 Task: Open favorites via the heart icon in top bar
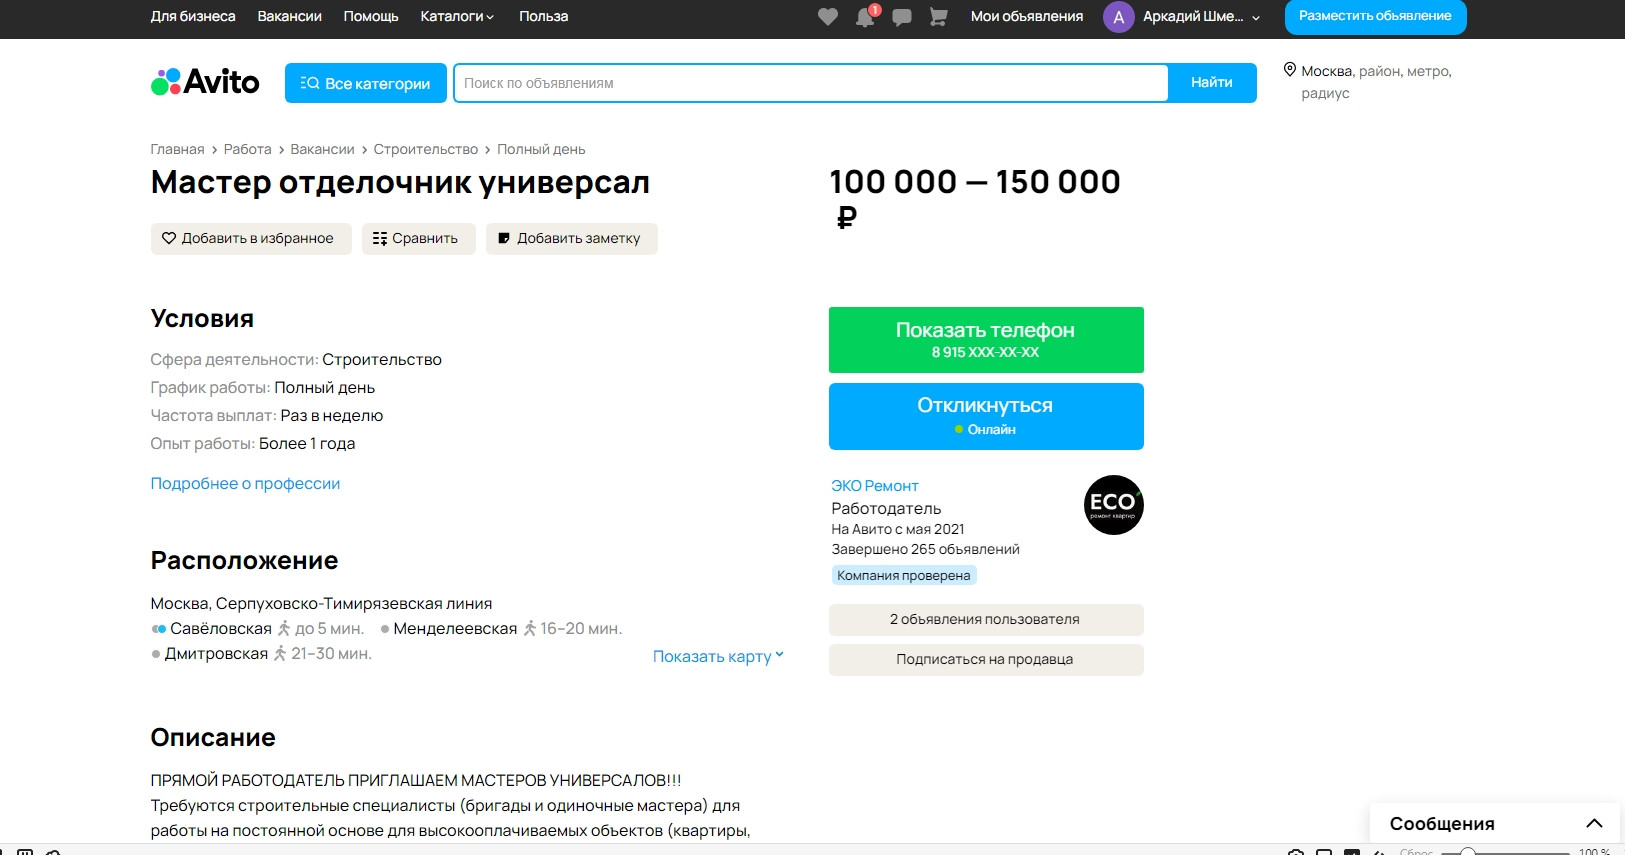pyautogui.click(x=828, y=17)
